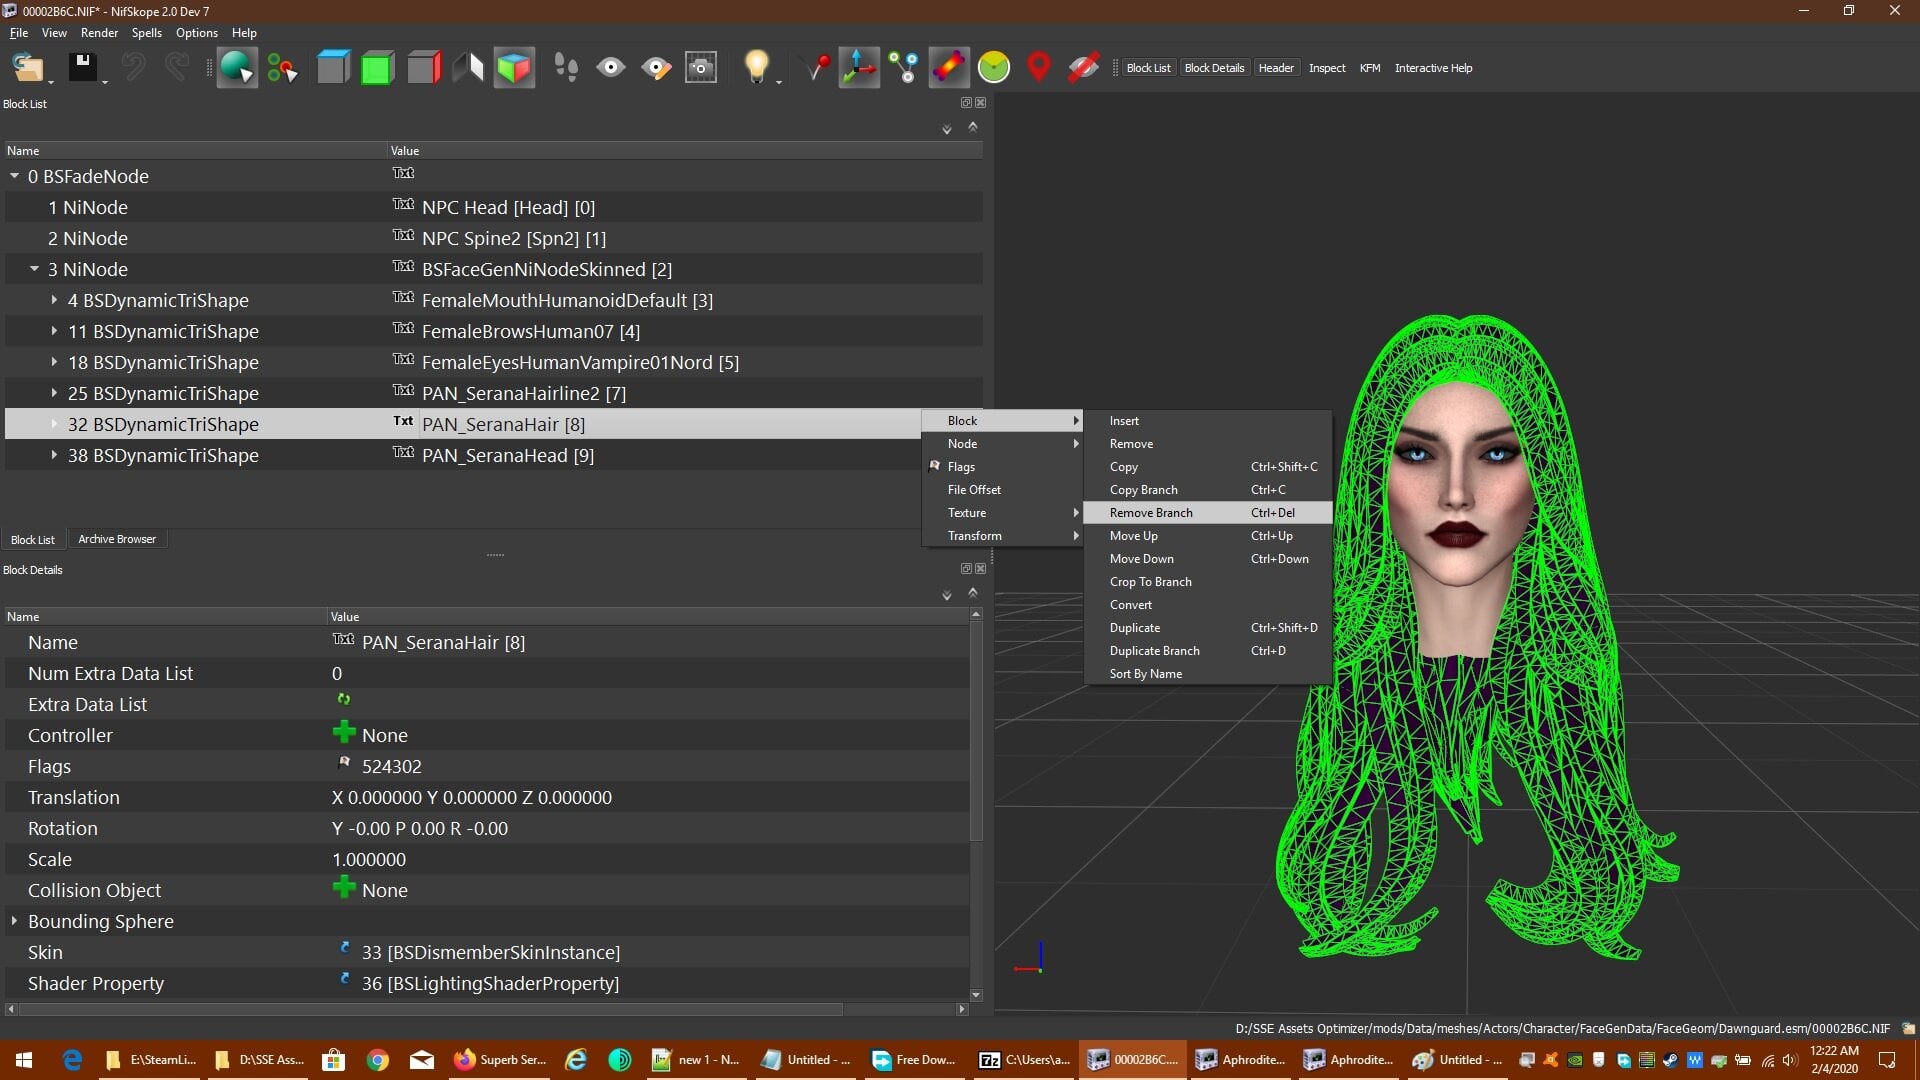Open the Spells menu

pyautogui.click(x=147, y=33)
